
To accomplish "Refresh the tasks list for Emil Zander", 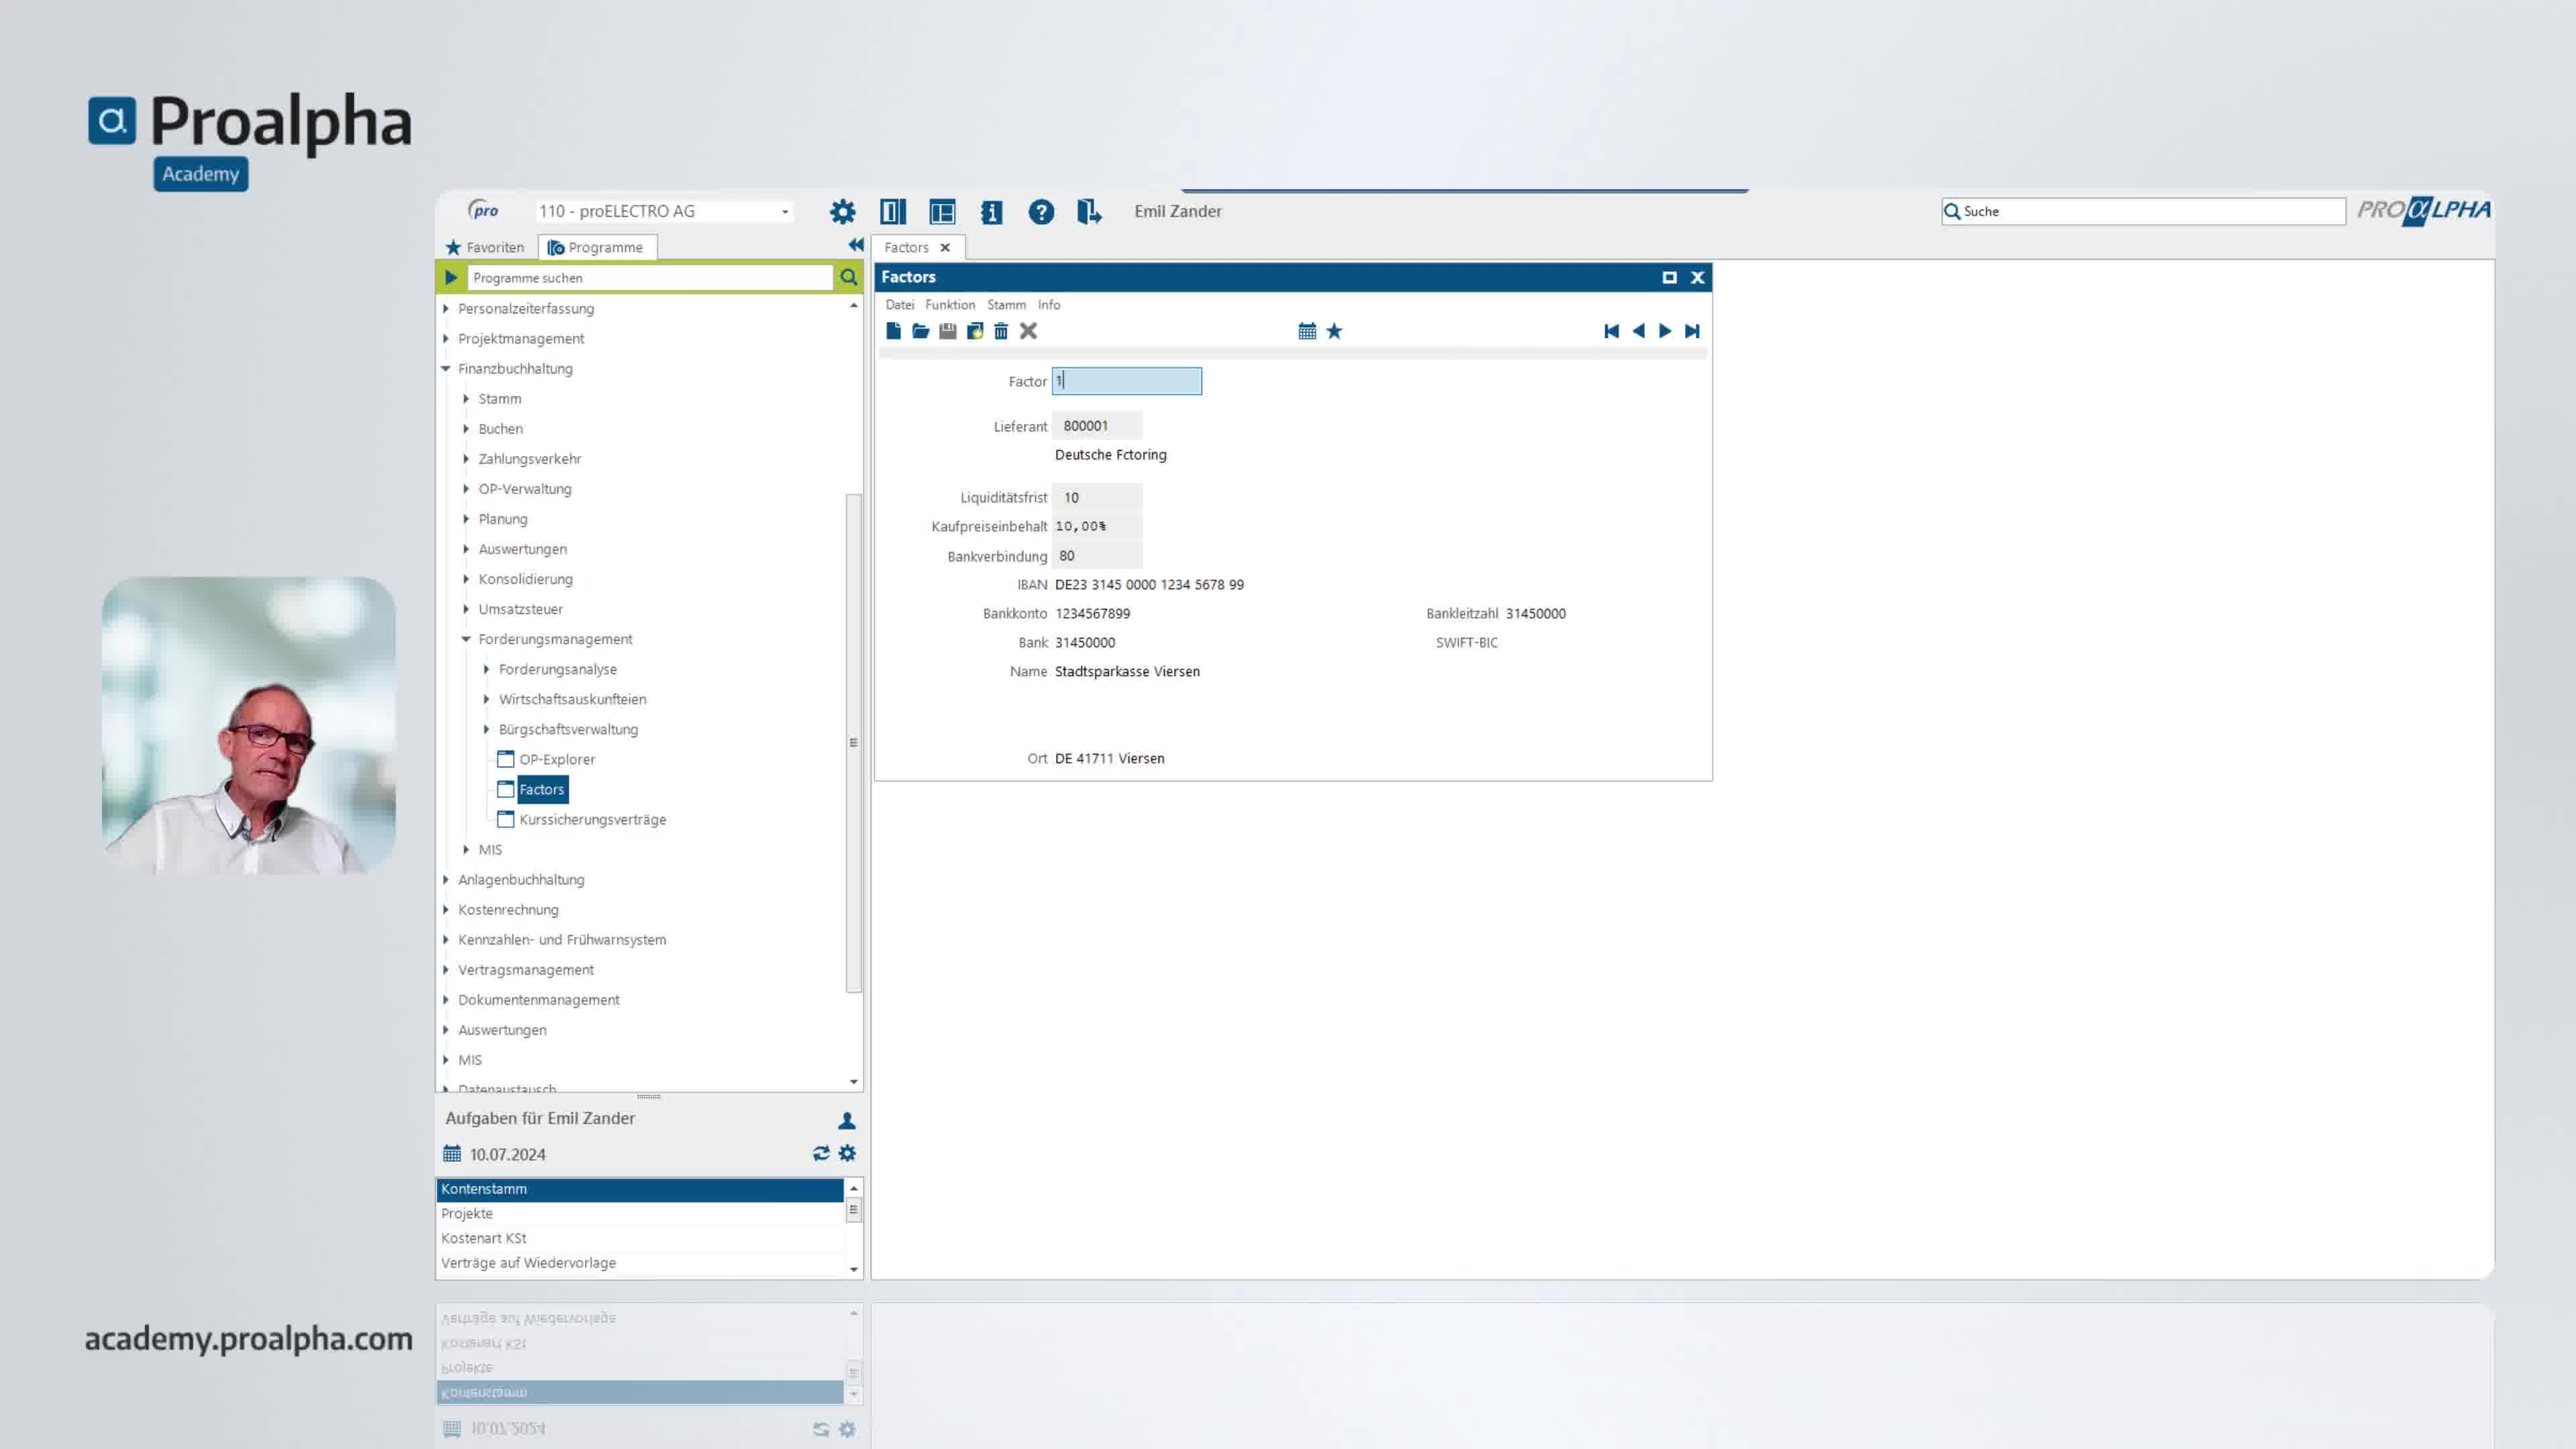I will click(x=821, y=1153).
